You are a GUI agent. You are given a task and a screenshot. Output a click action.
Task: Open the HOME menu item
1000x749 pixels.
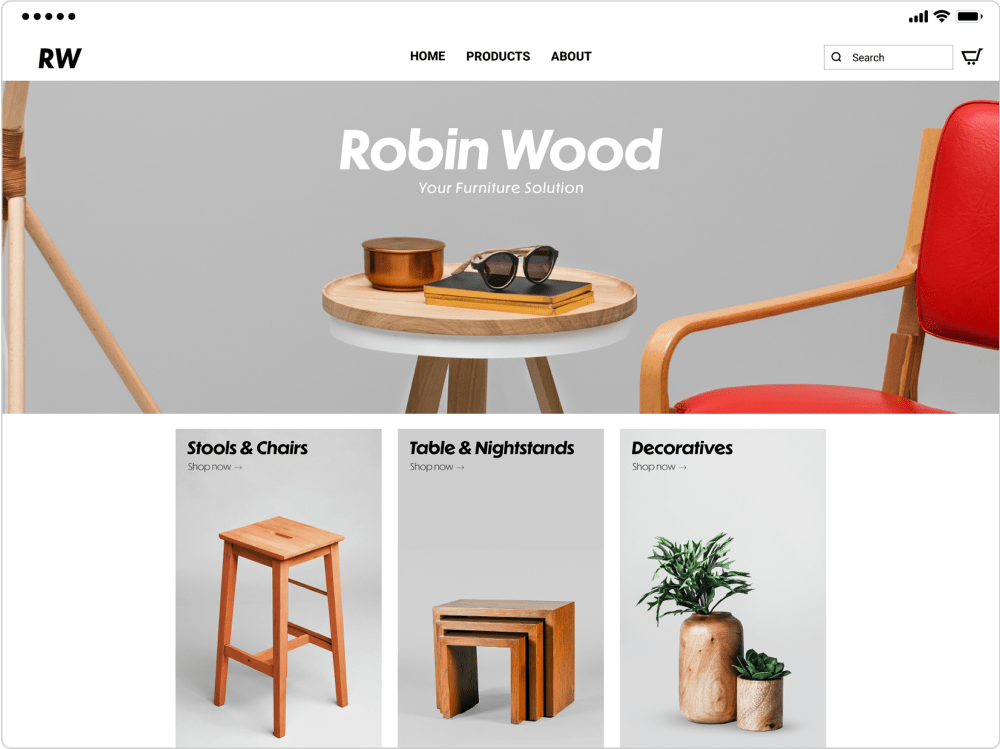coord(427,56)
